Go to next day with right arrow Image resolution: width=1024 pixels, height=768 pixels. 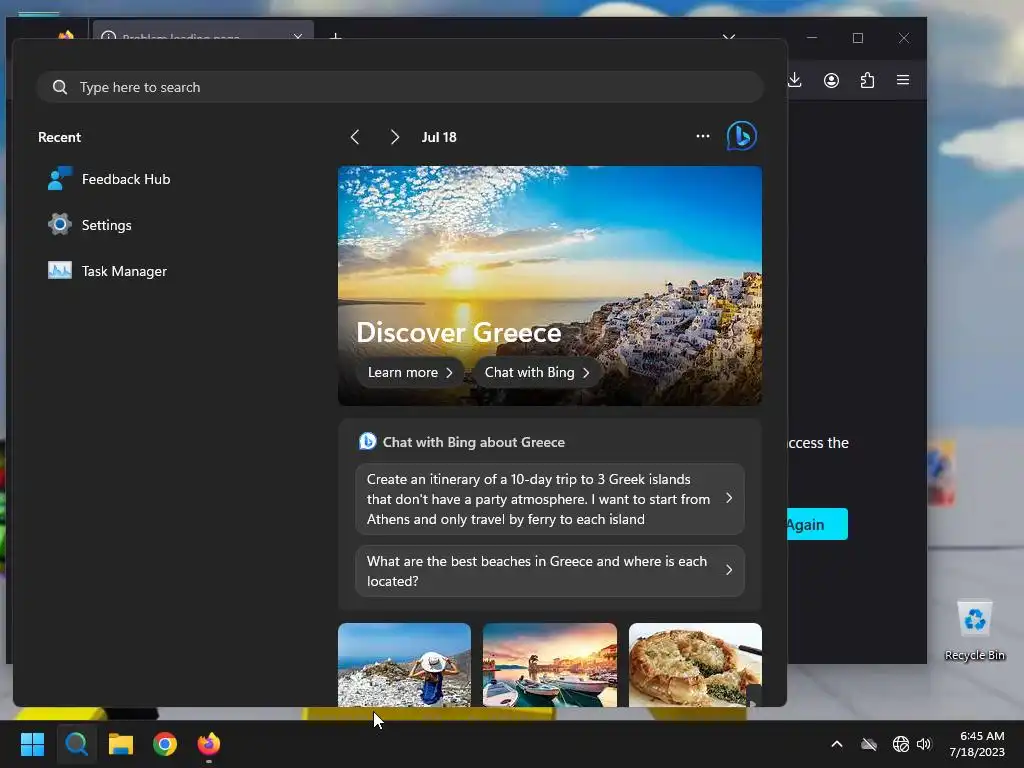click(394, 137)
